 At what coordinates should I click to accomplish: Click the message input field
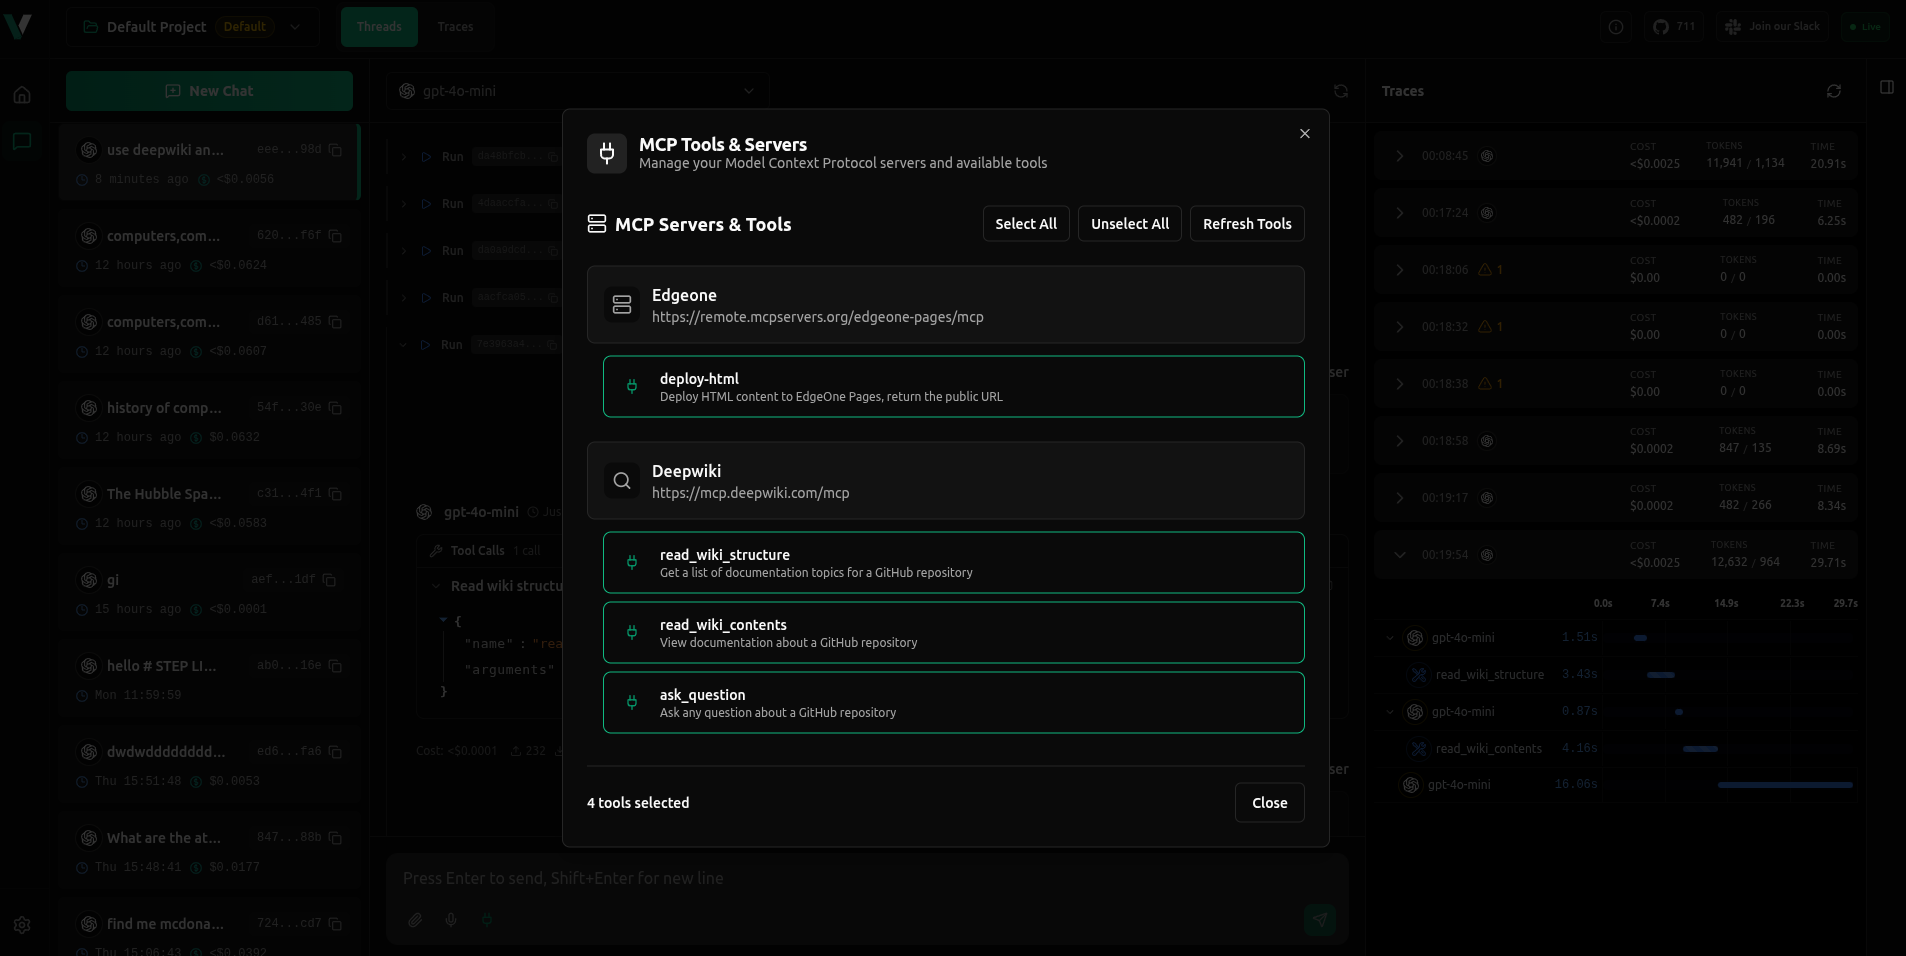(860, 878)
